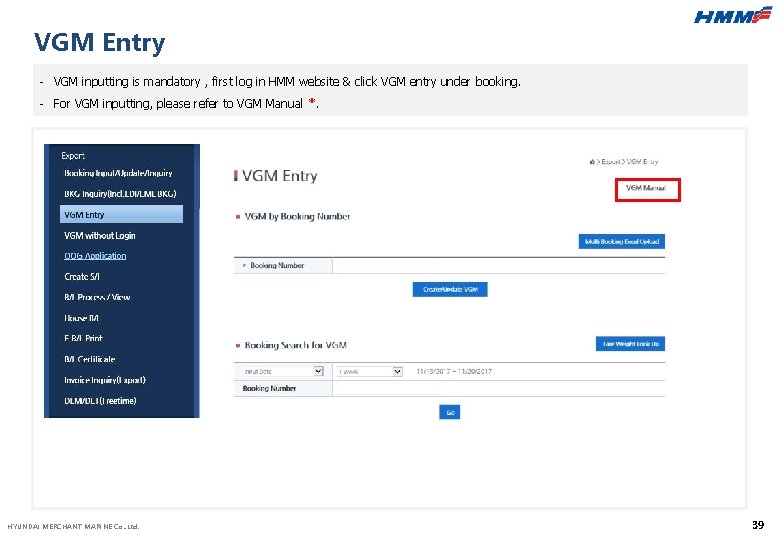Select the highlighted VGM Entry menu item
780x540 pixels.
point(121,214)
